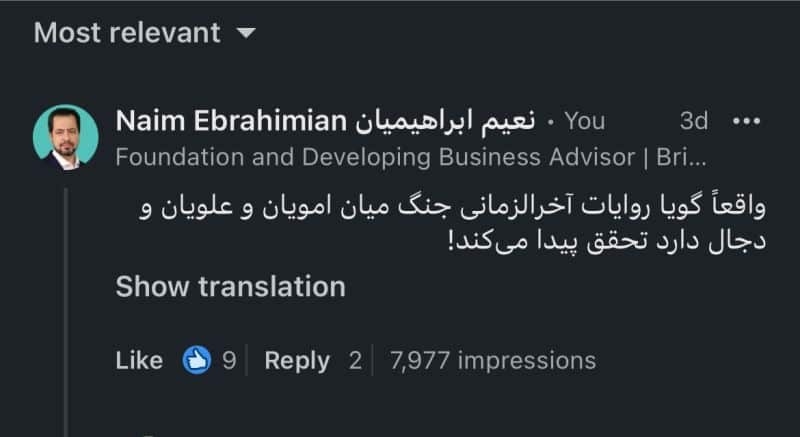This screenshot has height=437, width=800.
Task: Click the Naim Ebrahimian name link
Action: (231, 121)
